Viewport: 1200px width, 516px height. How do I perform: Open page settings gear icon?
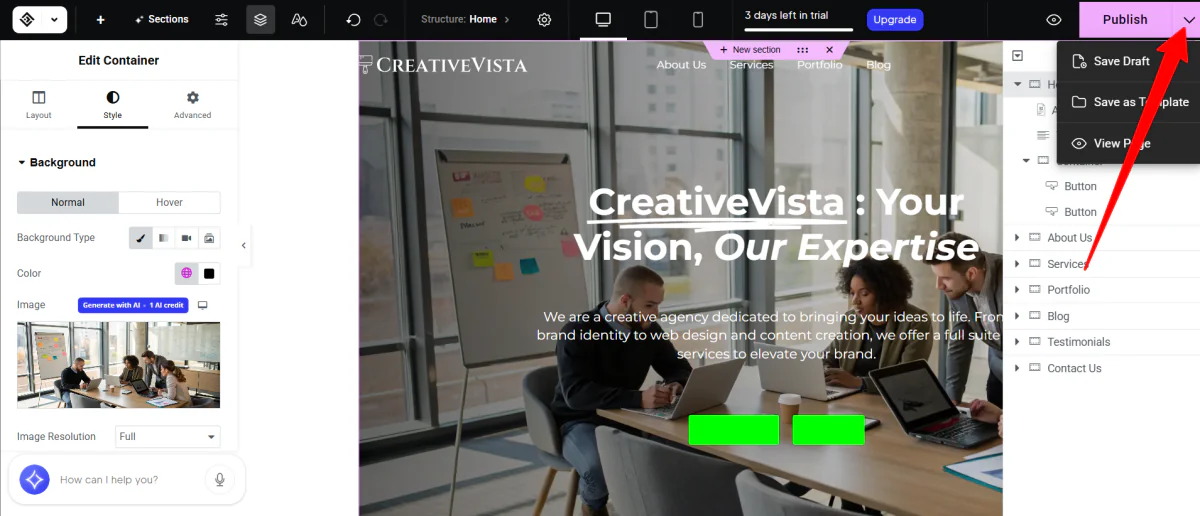[544, 20]
